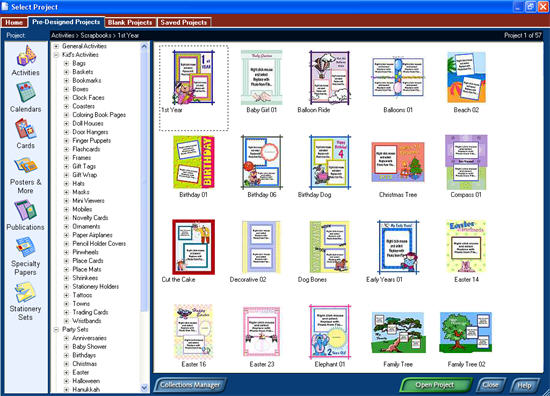
Task: Switch to the Saved Projects tab
Action: tap(184, 22)
